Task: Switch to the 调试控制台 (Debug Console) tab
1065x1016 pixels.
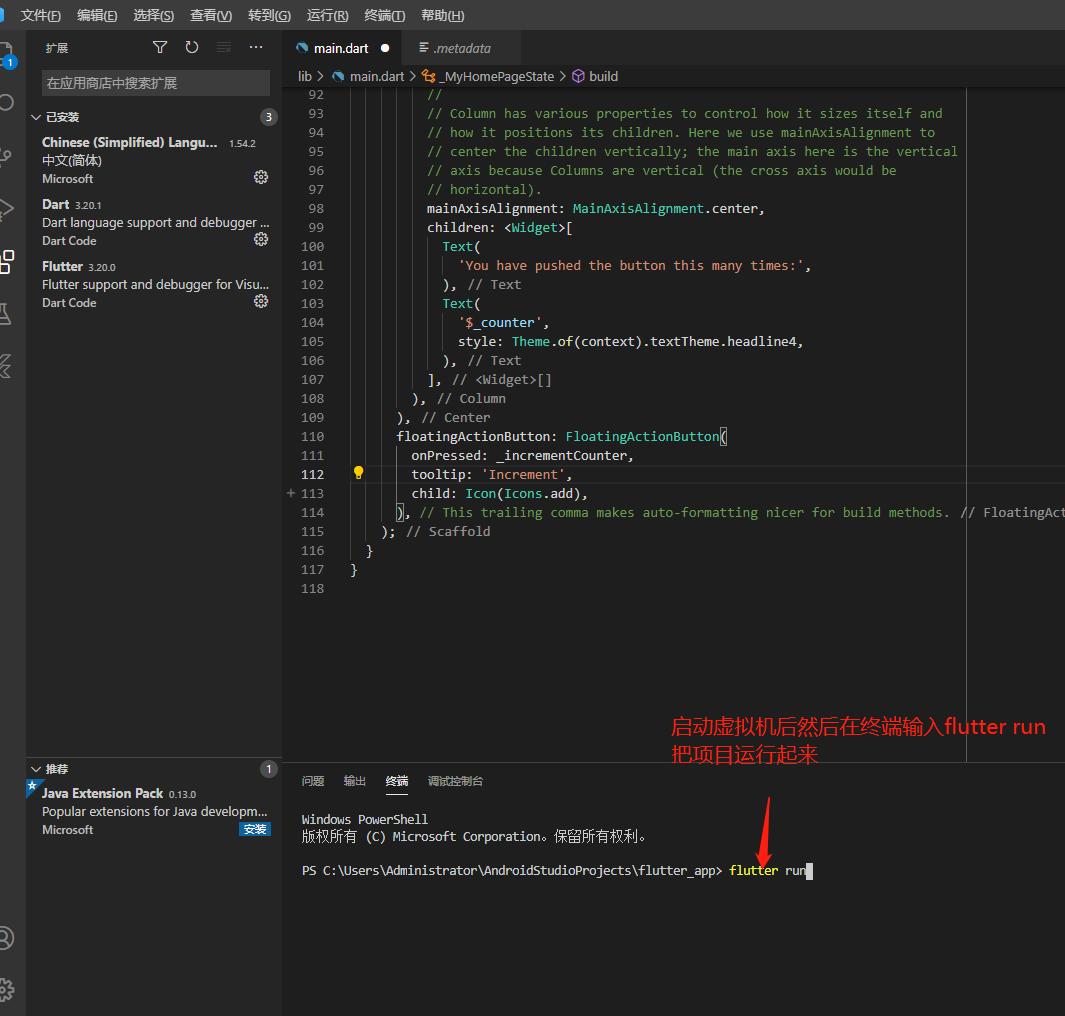Action: point(456,781)
